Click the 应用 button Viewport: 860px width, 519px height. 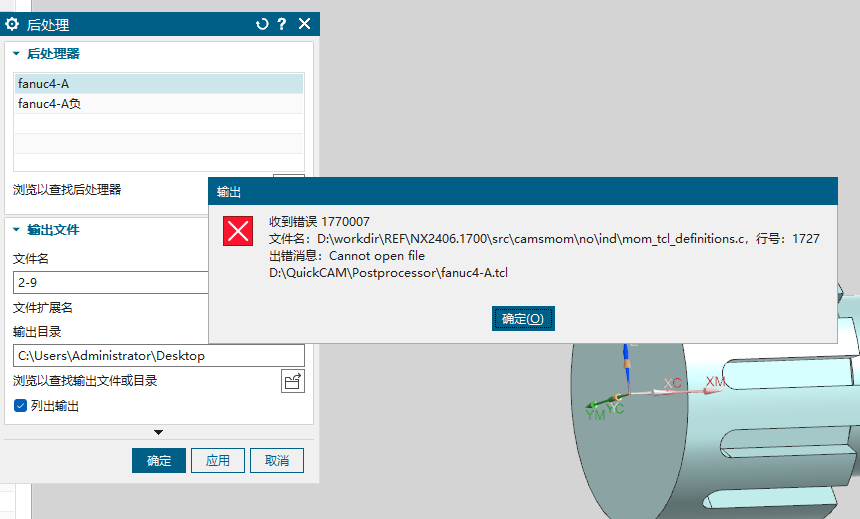coord(218,461)
